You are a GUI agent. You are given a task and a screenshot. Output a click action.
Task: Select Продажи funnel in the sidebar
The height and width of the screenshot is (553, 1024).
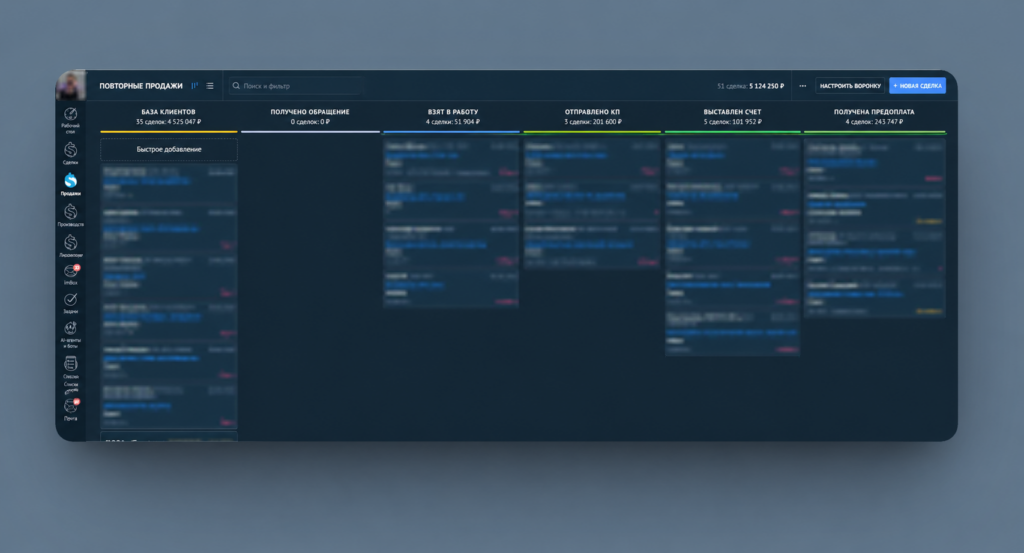71,184
